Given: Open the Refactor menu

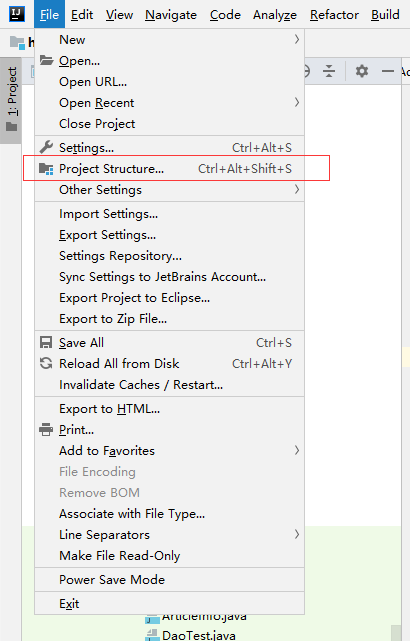Looking at the screenshot, I should [x=334, y=15].
